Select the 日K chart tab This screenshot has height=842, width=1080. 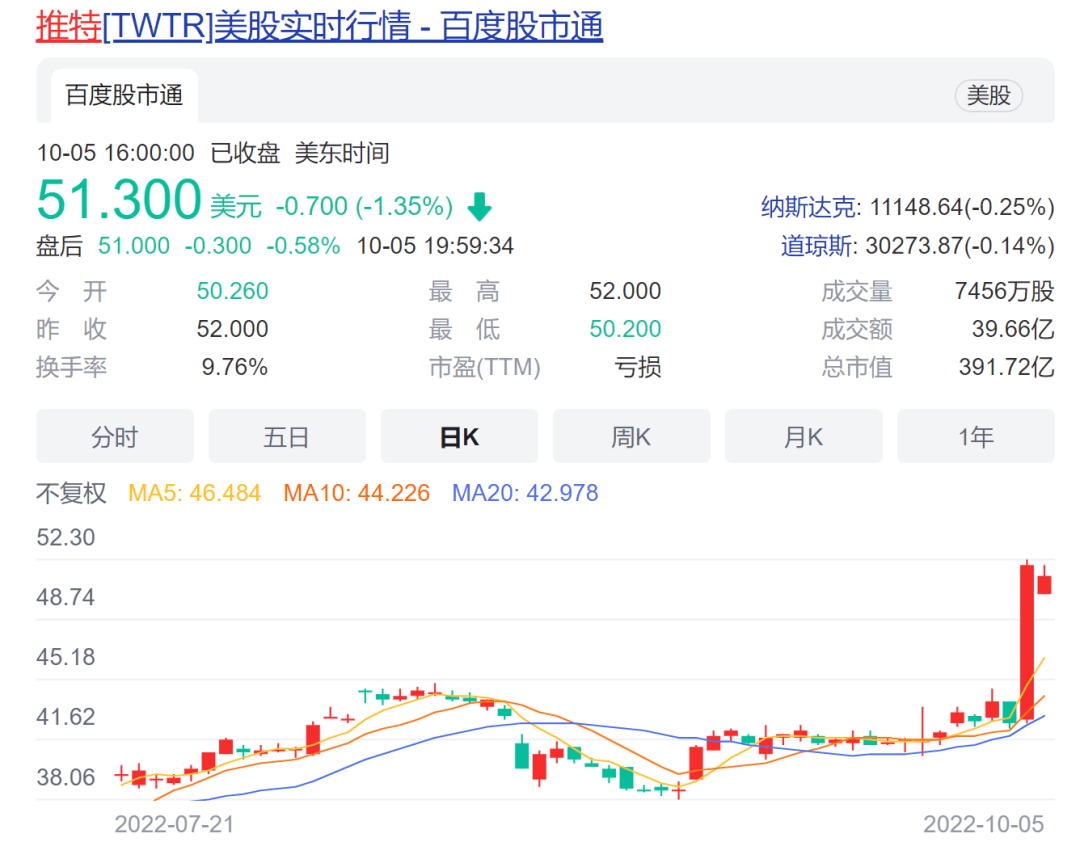coord(459,436)
